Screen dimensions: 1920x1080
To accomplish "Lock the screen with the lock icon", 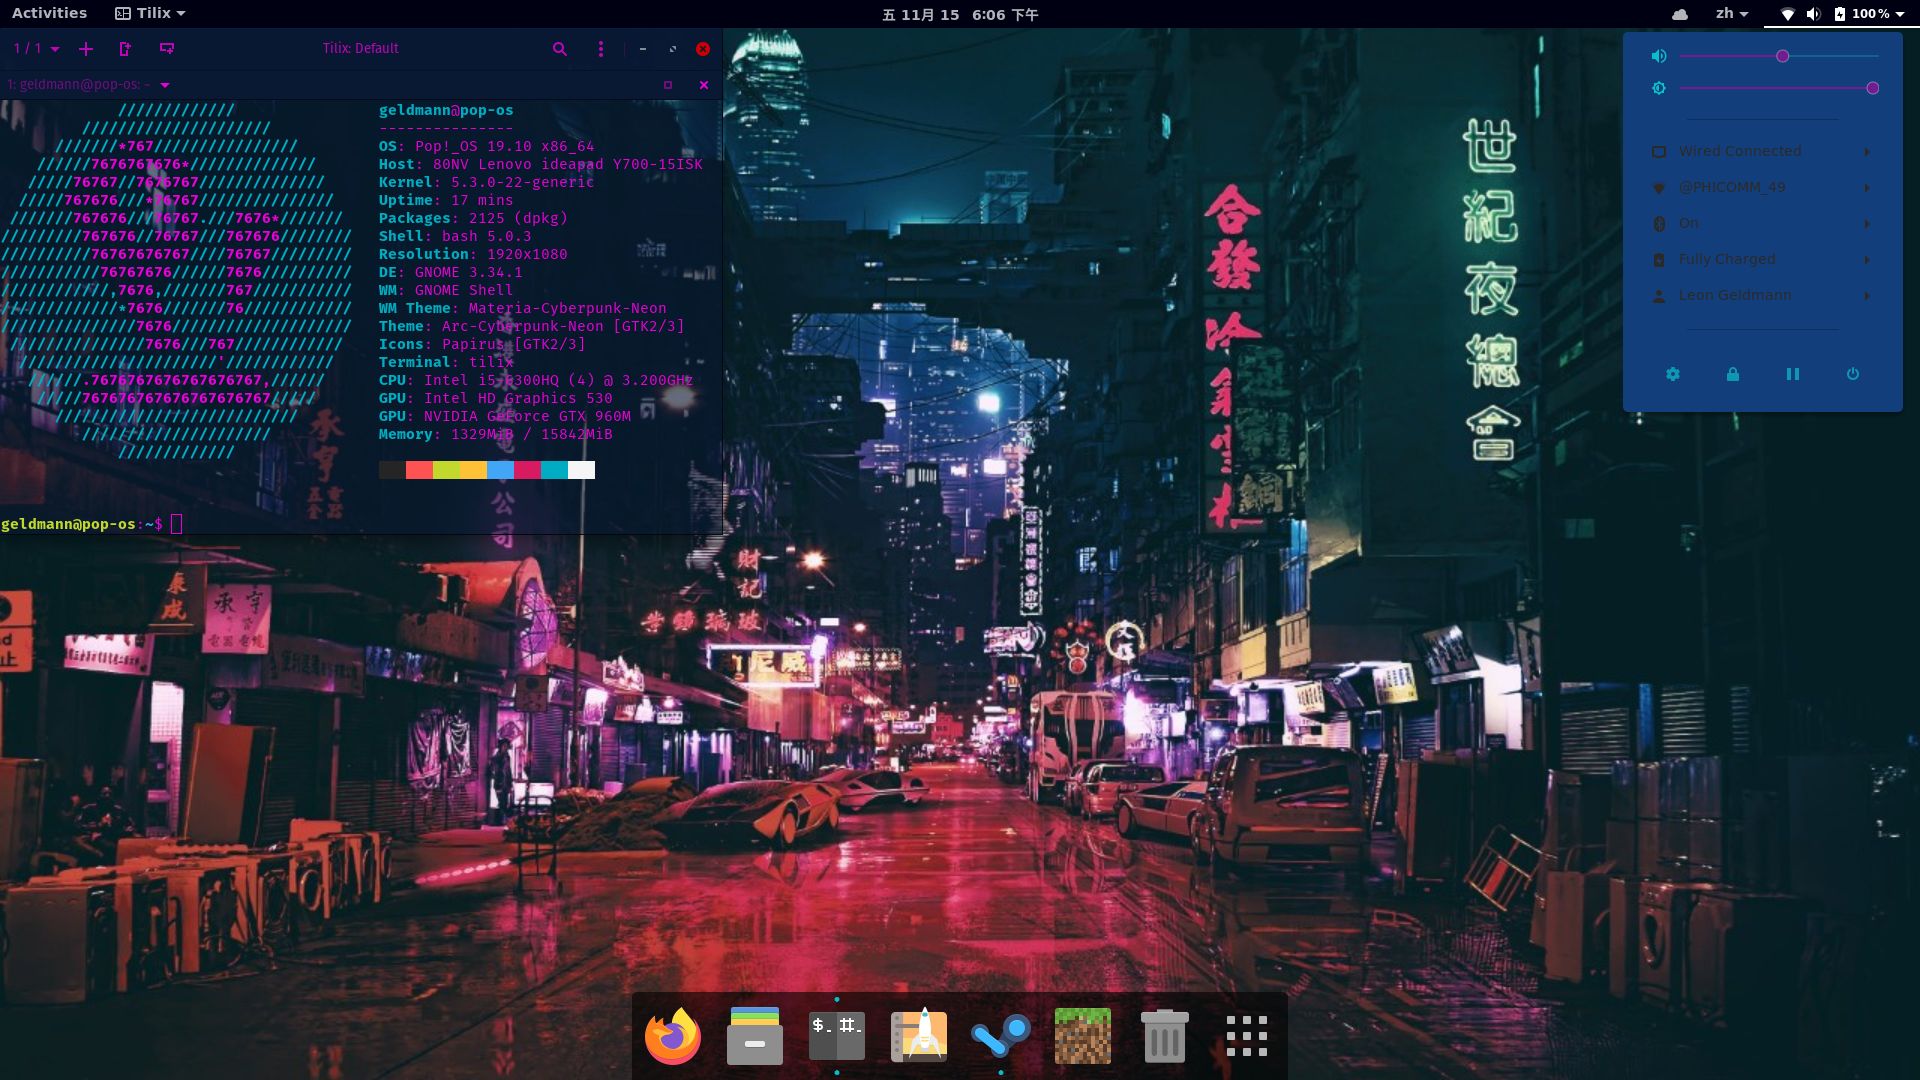I will [x=1733, y=374].
